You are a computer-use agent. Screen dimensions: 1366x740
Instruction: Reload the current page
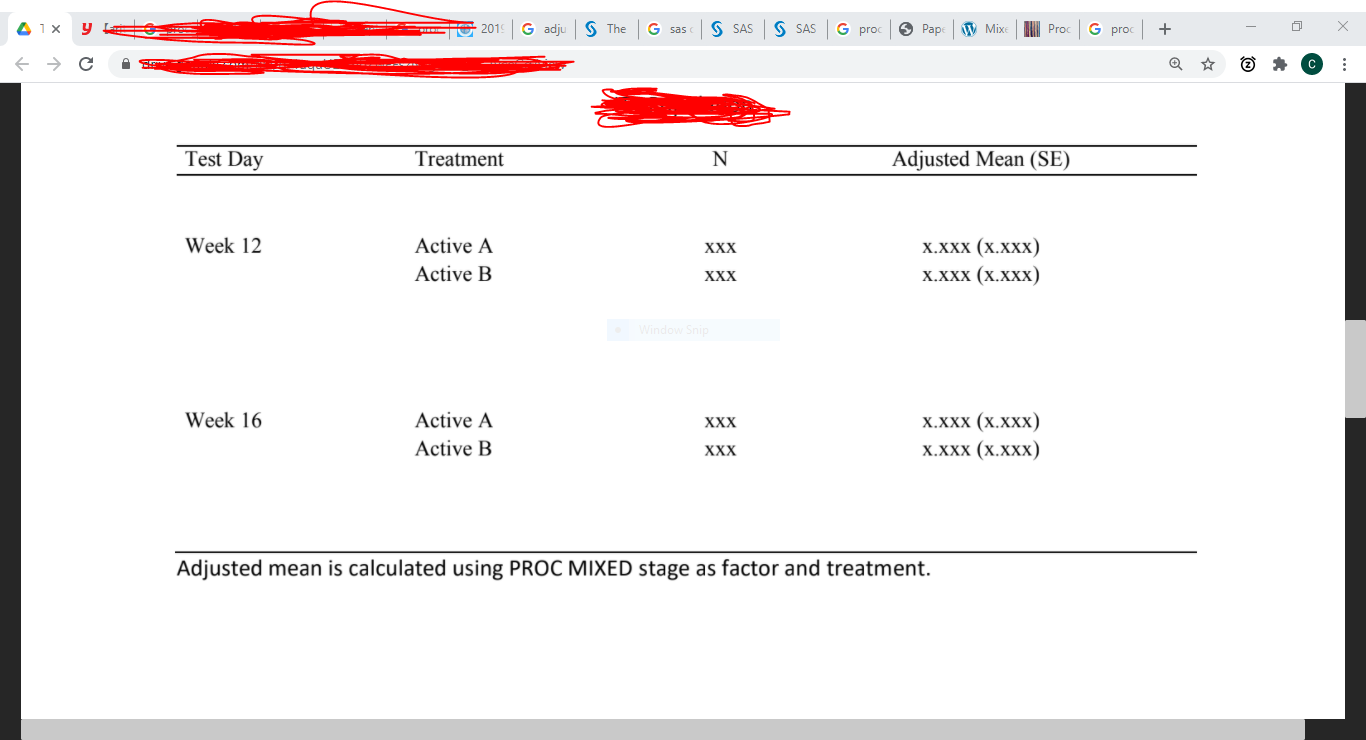(x=86, y=63)
